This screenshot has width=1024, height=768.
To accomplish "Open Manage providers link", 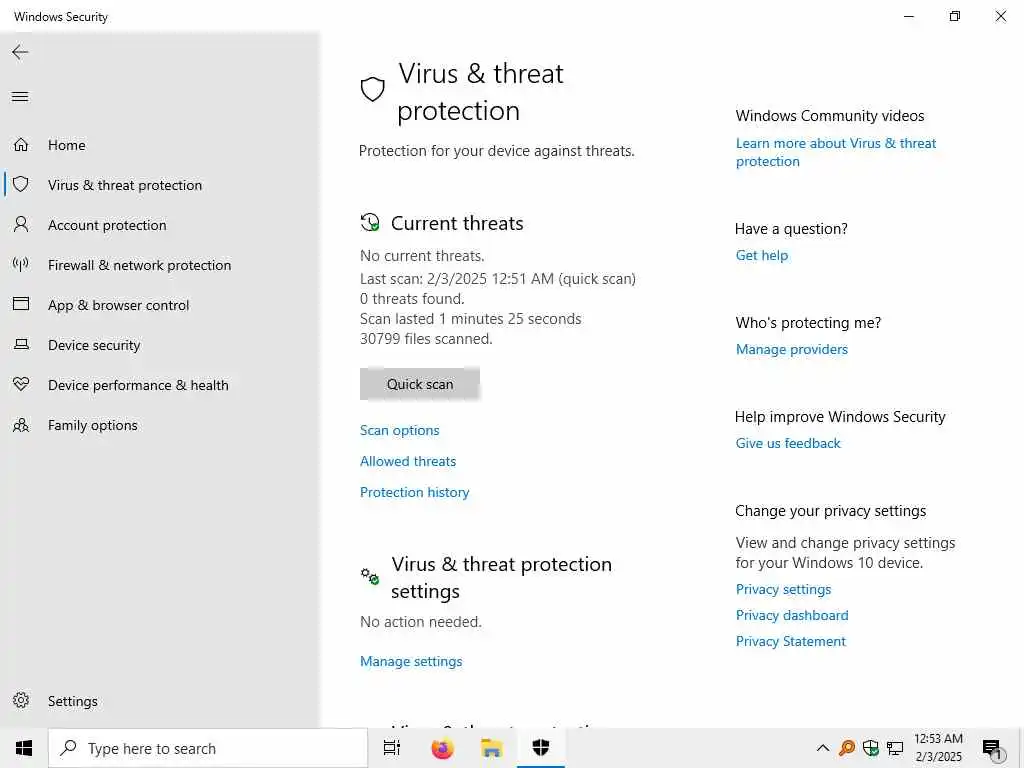I will [792, 349].
